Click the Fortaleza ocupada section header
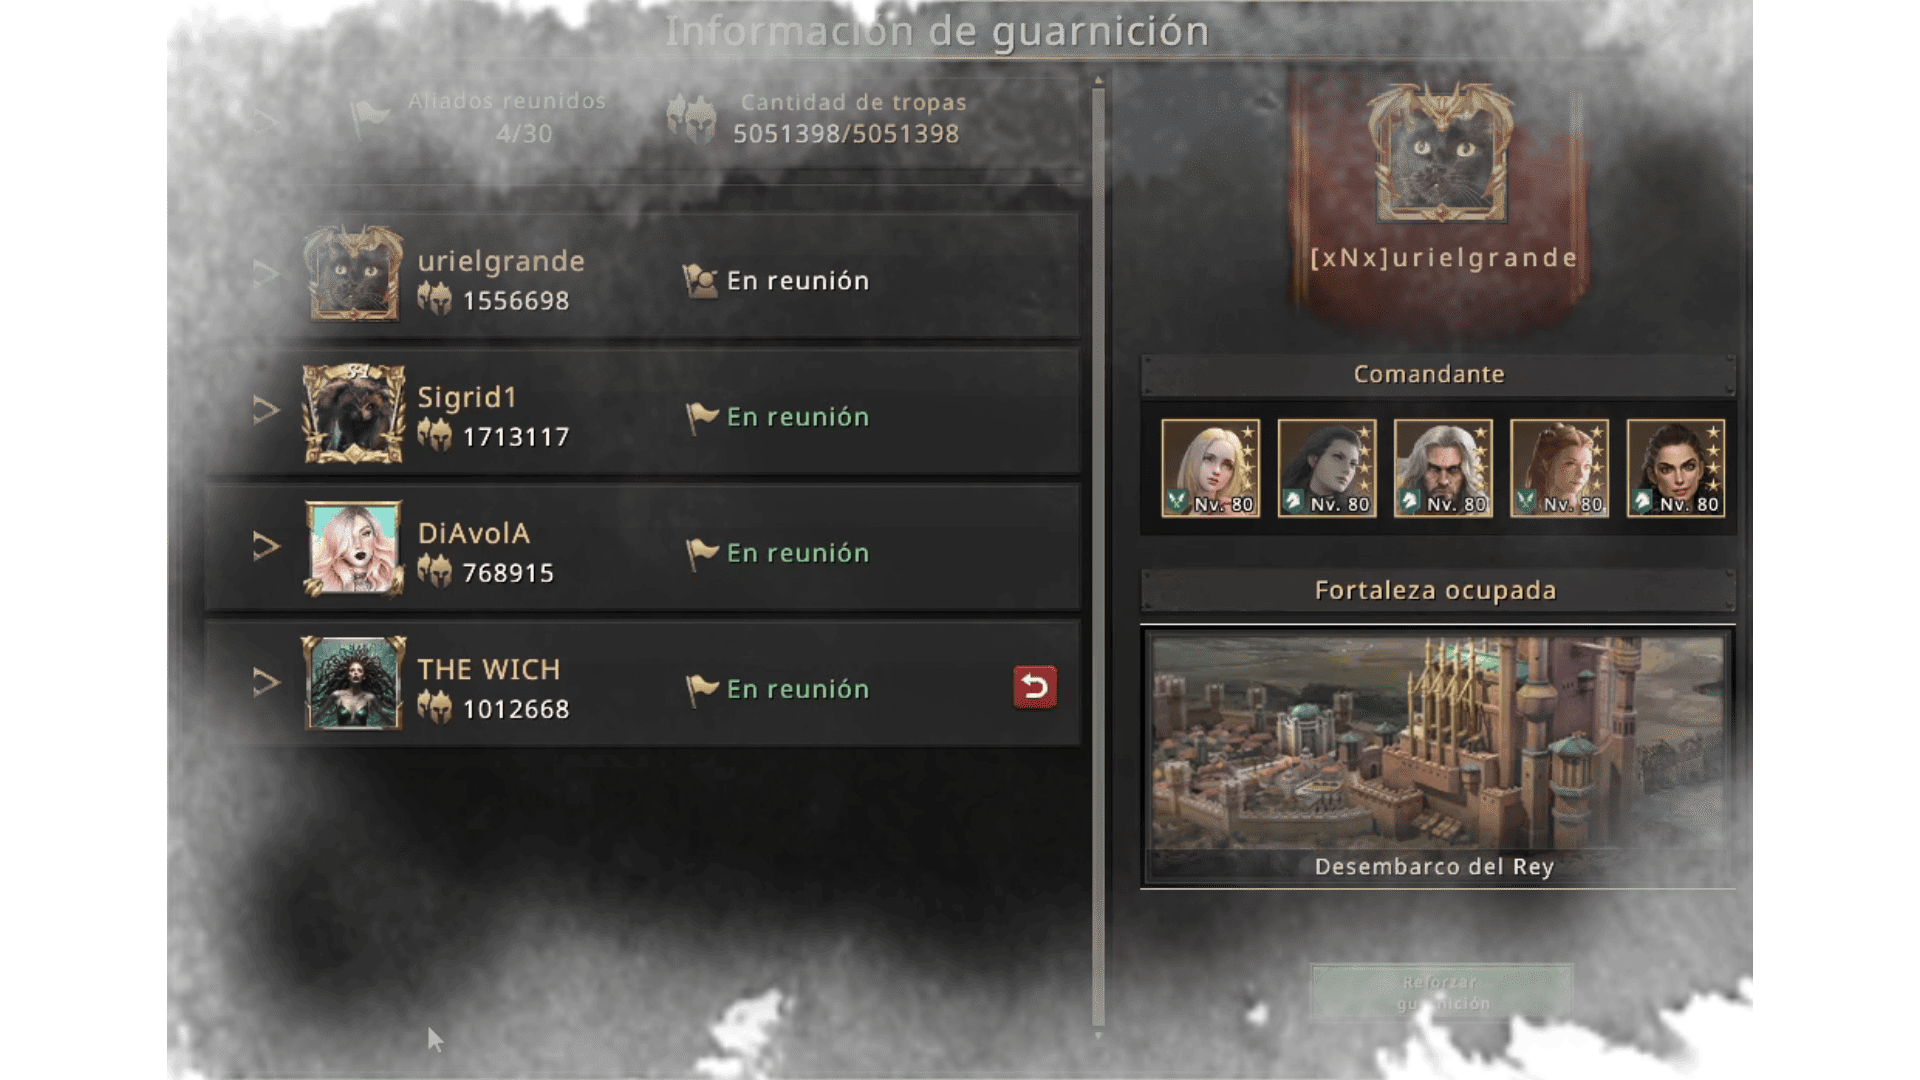Screen dimensions: 1920x1080 (1438, 590)
